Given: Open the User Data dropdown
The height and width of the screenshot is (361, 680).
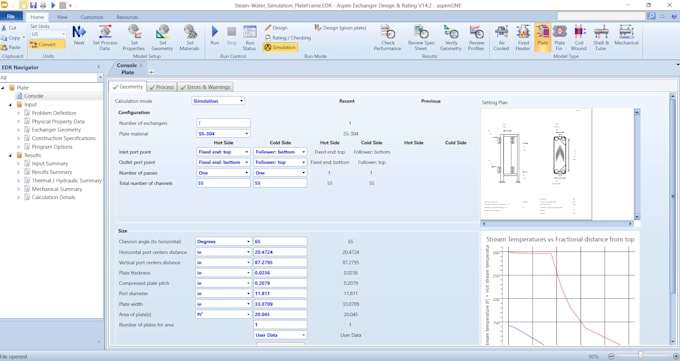Looking at the screenshot, I should click(280, 335).
